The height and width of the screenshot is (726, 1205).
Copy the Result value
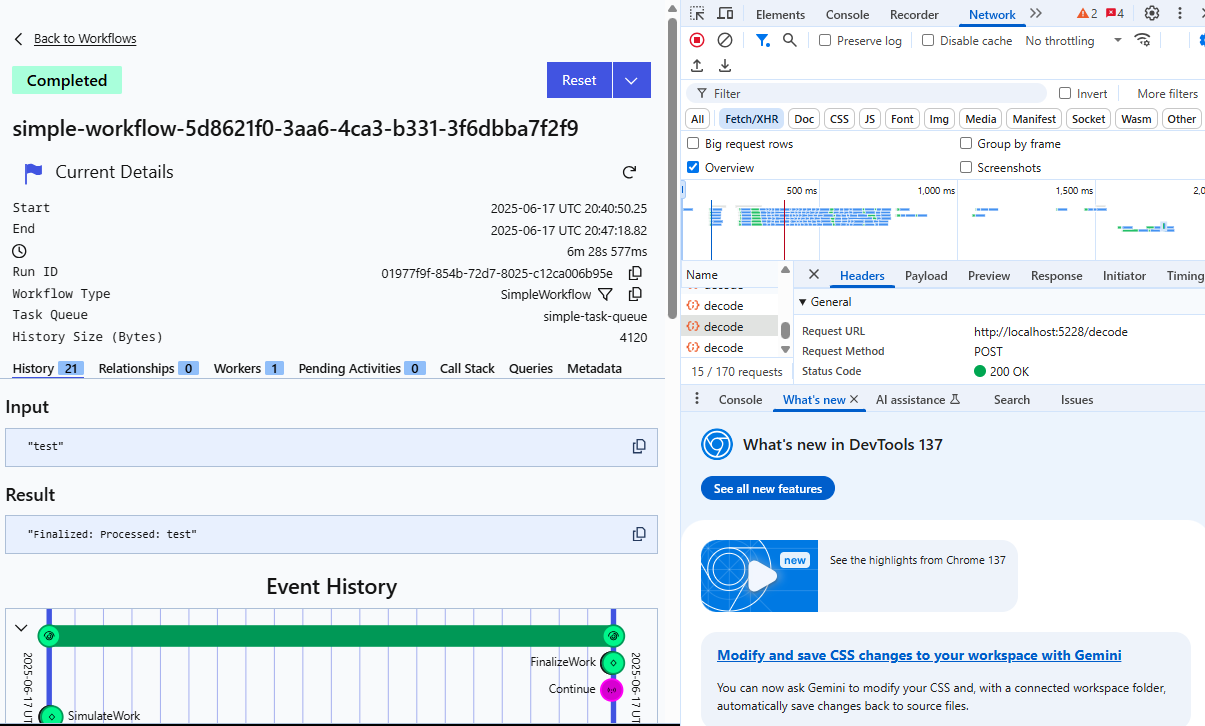639,534
